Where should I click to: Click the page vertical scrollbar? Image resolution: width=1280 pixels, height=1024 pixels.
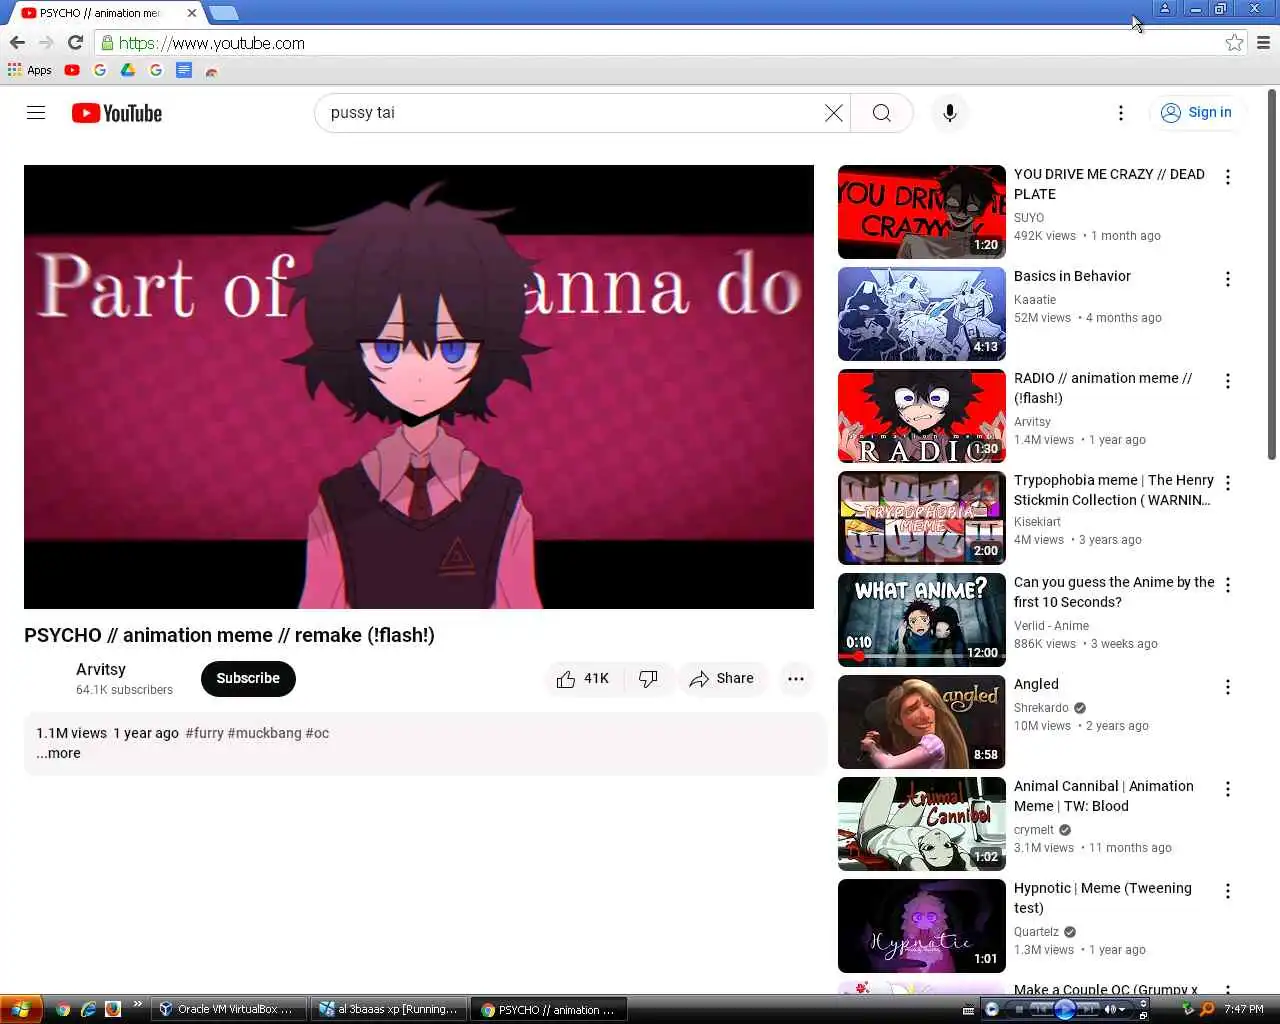pos(1272,275)
